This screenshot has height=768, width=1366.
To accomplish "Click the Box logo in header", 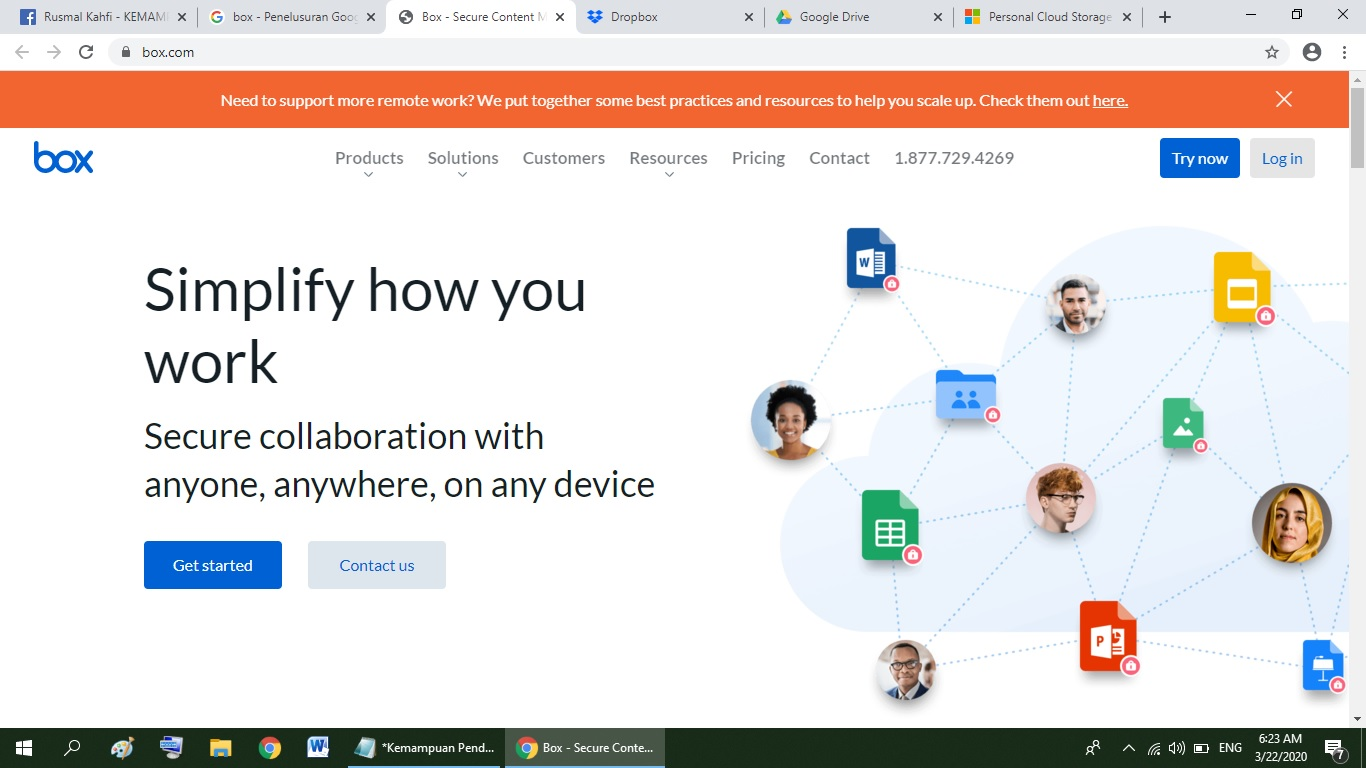I will (63, 158).
